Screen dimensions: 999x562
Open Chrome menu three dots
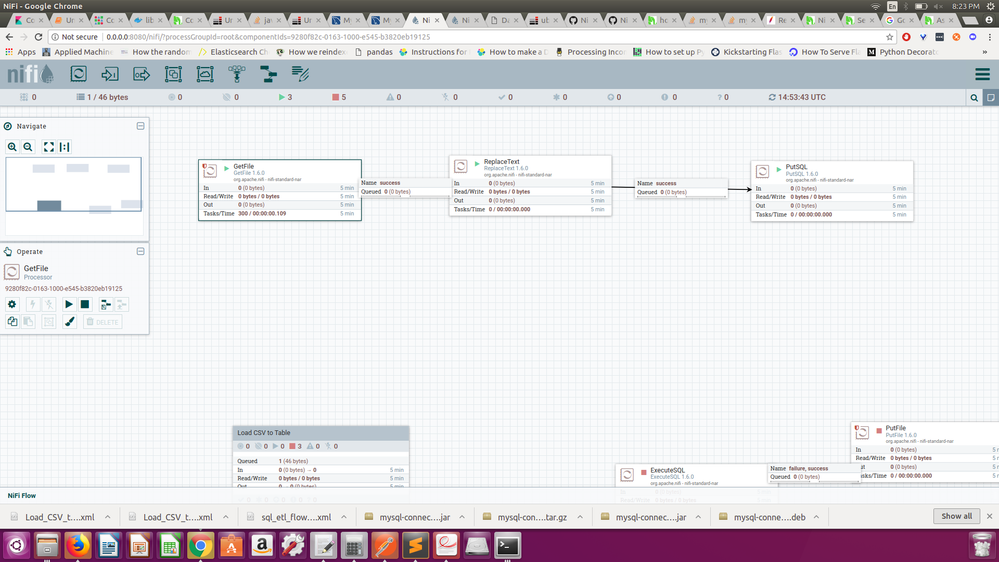point(989,37)
